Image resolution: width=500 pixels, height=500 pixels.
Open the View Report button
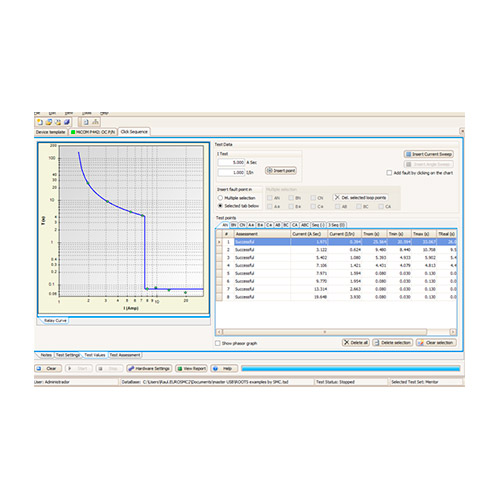click(192, 368)
